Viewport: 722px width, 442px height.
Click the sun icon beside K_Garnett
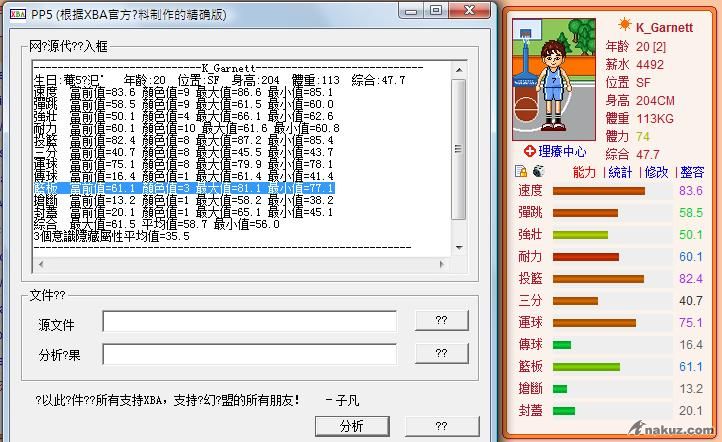[x=624, y=24]
